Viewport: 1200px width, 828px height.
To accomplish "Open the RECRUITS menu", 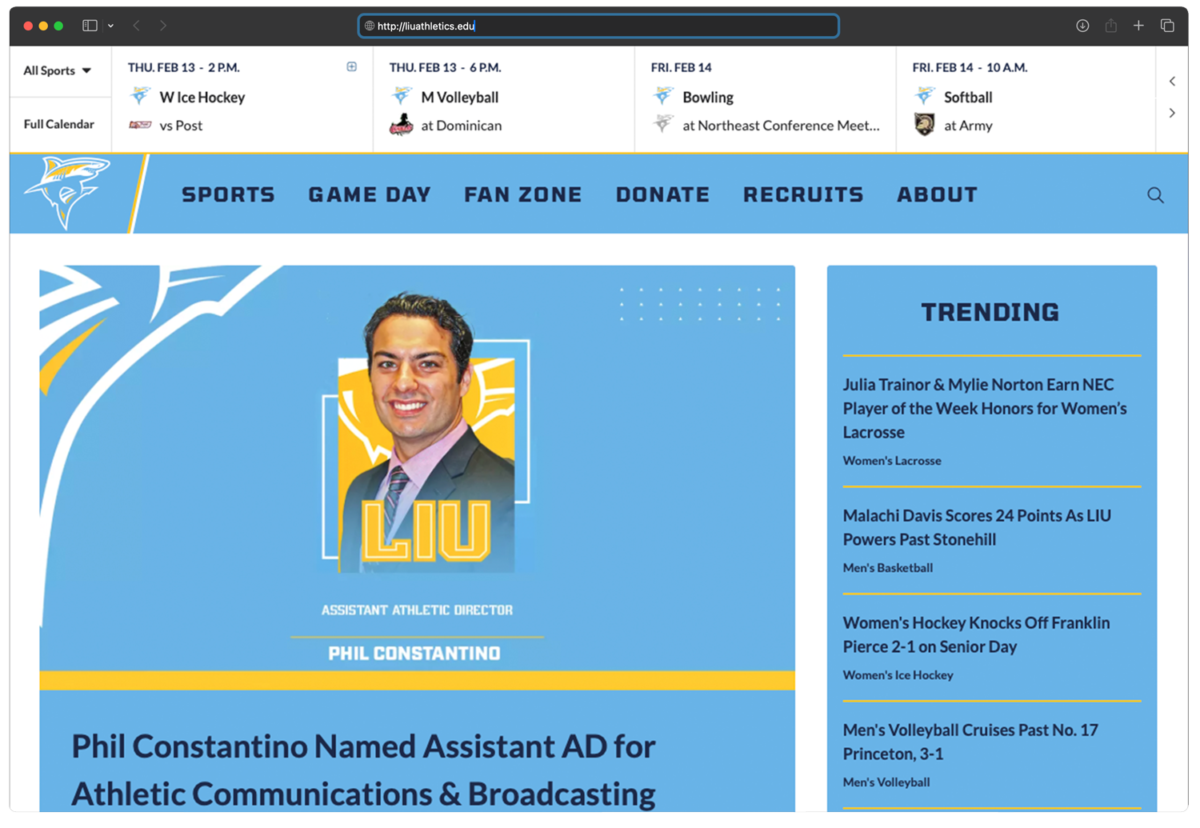I will 803,195.
